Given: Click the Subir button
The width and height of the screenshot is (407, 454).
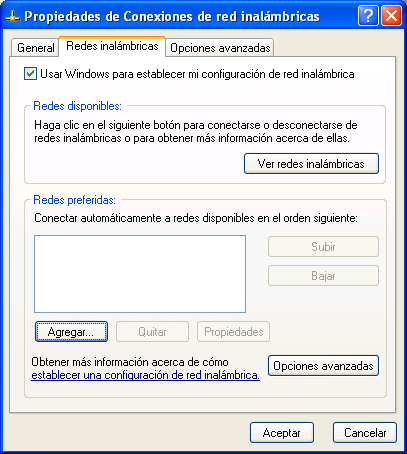Looking at the screenshot, I should coord(323,247).
